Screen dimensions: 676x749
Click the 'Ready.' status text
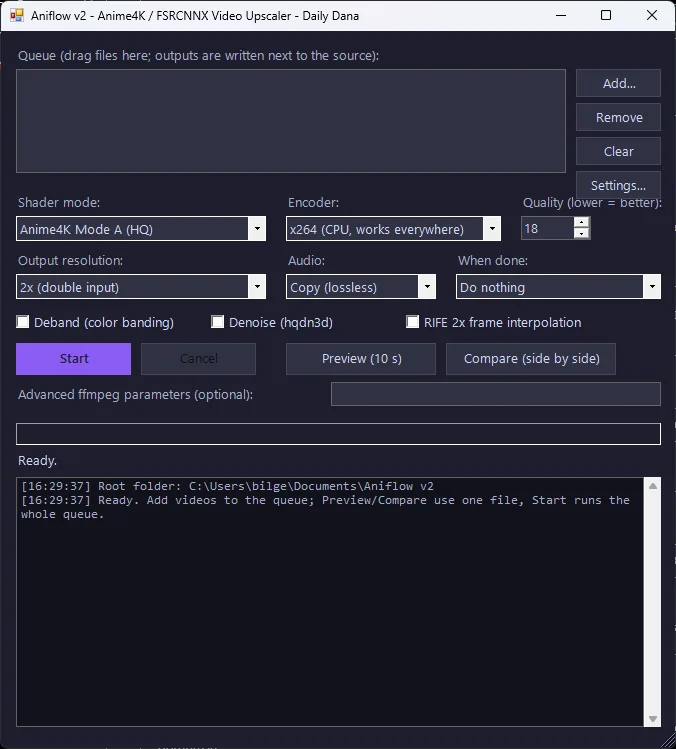click(37, 461)
